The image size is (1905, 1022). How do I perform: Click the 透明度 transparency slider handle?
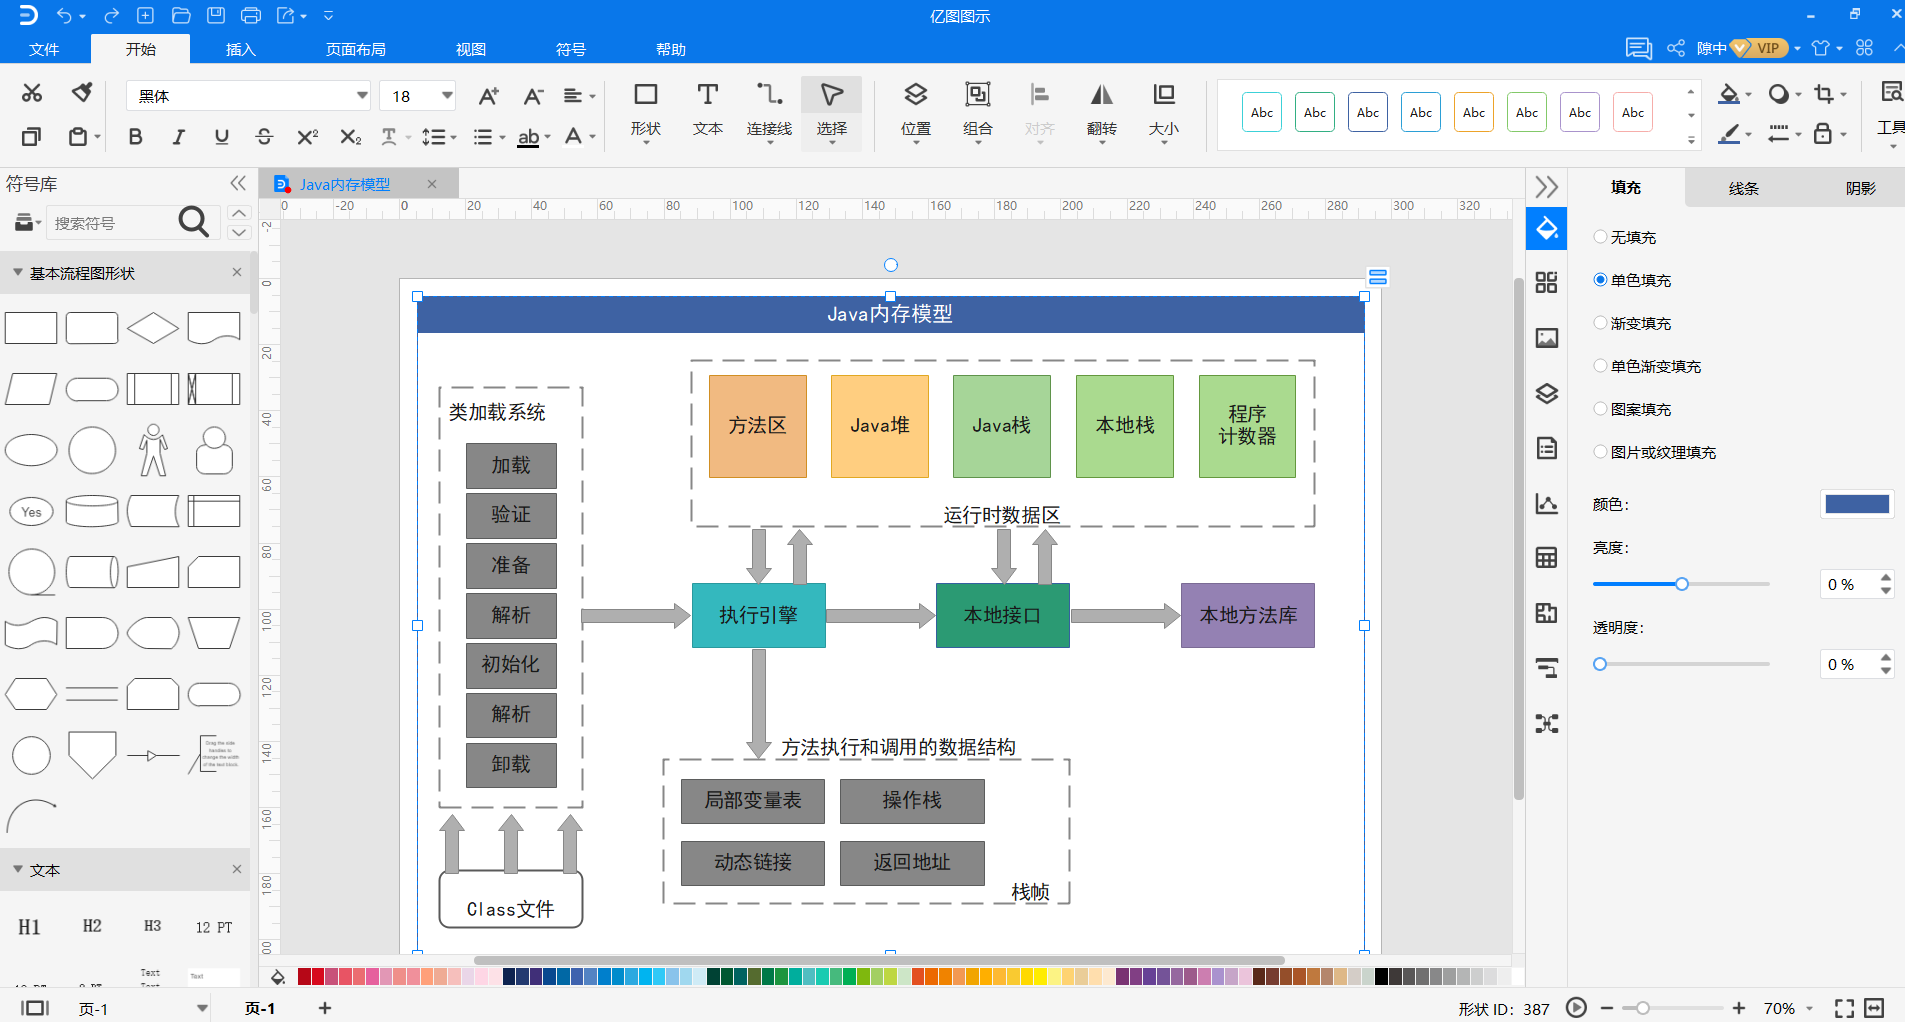[1600, 664]
